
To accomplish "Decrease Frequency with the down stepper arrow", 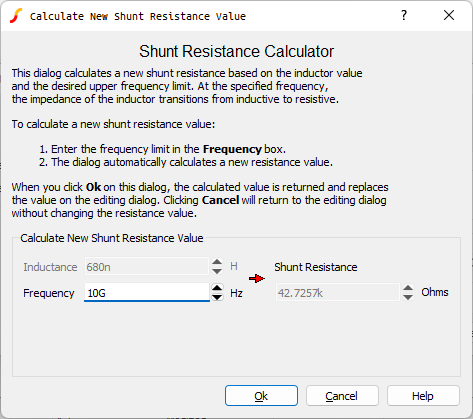I will 217,297.
